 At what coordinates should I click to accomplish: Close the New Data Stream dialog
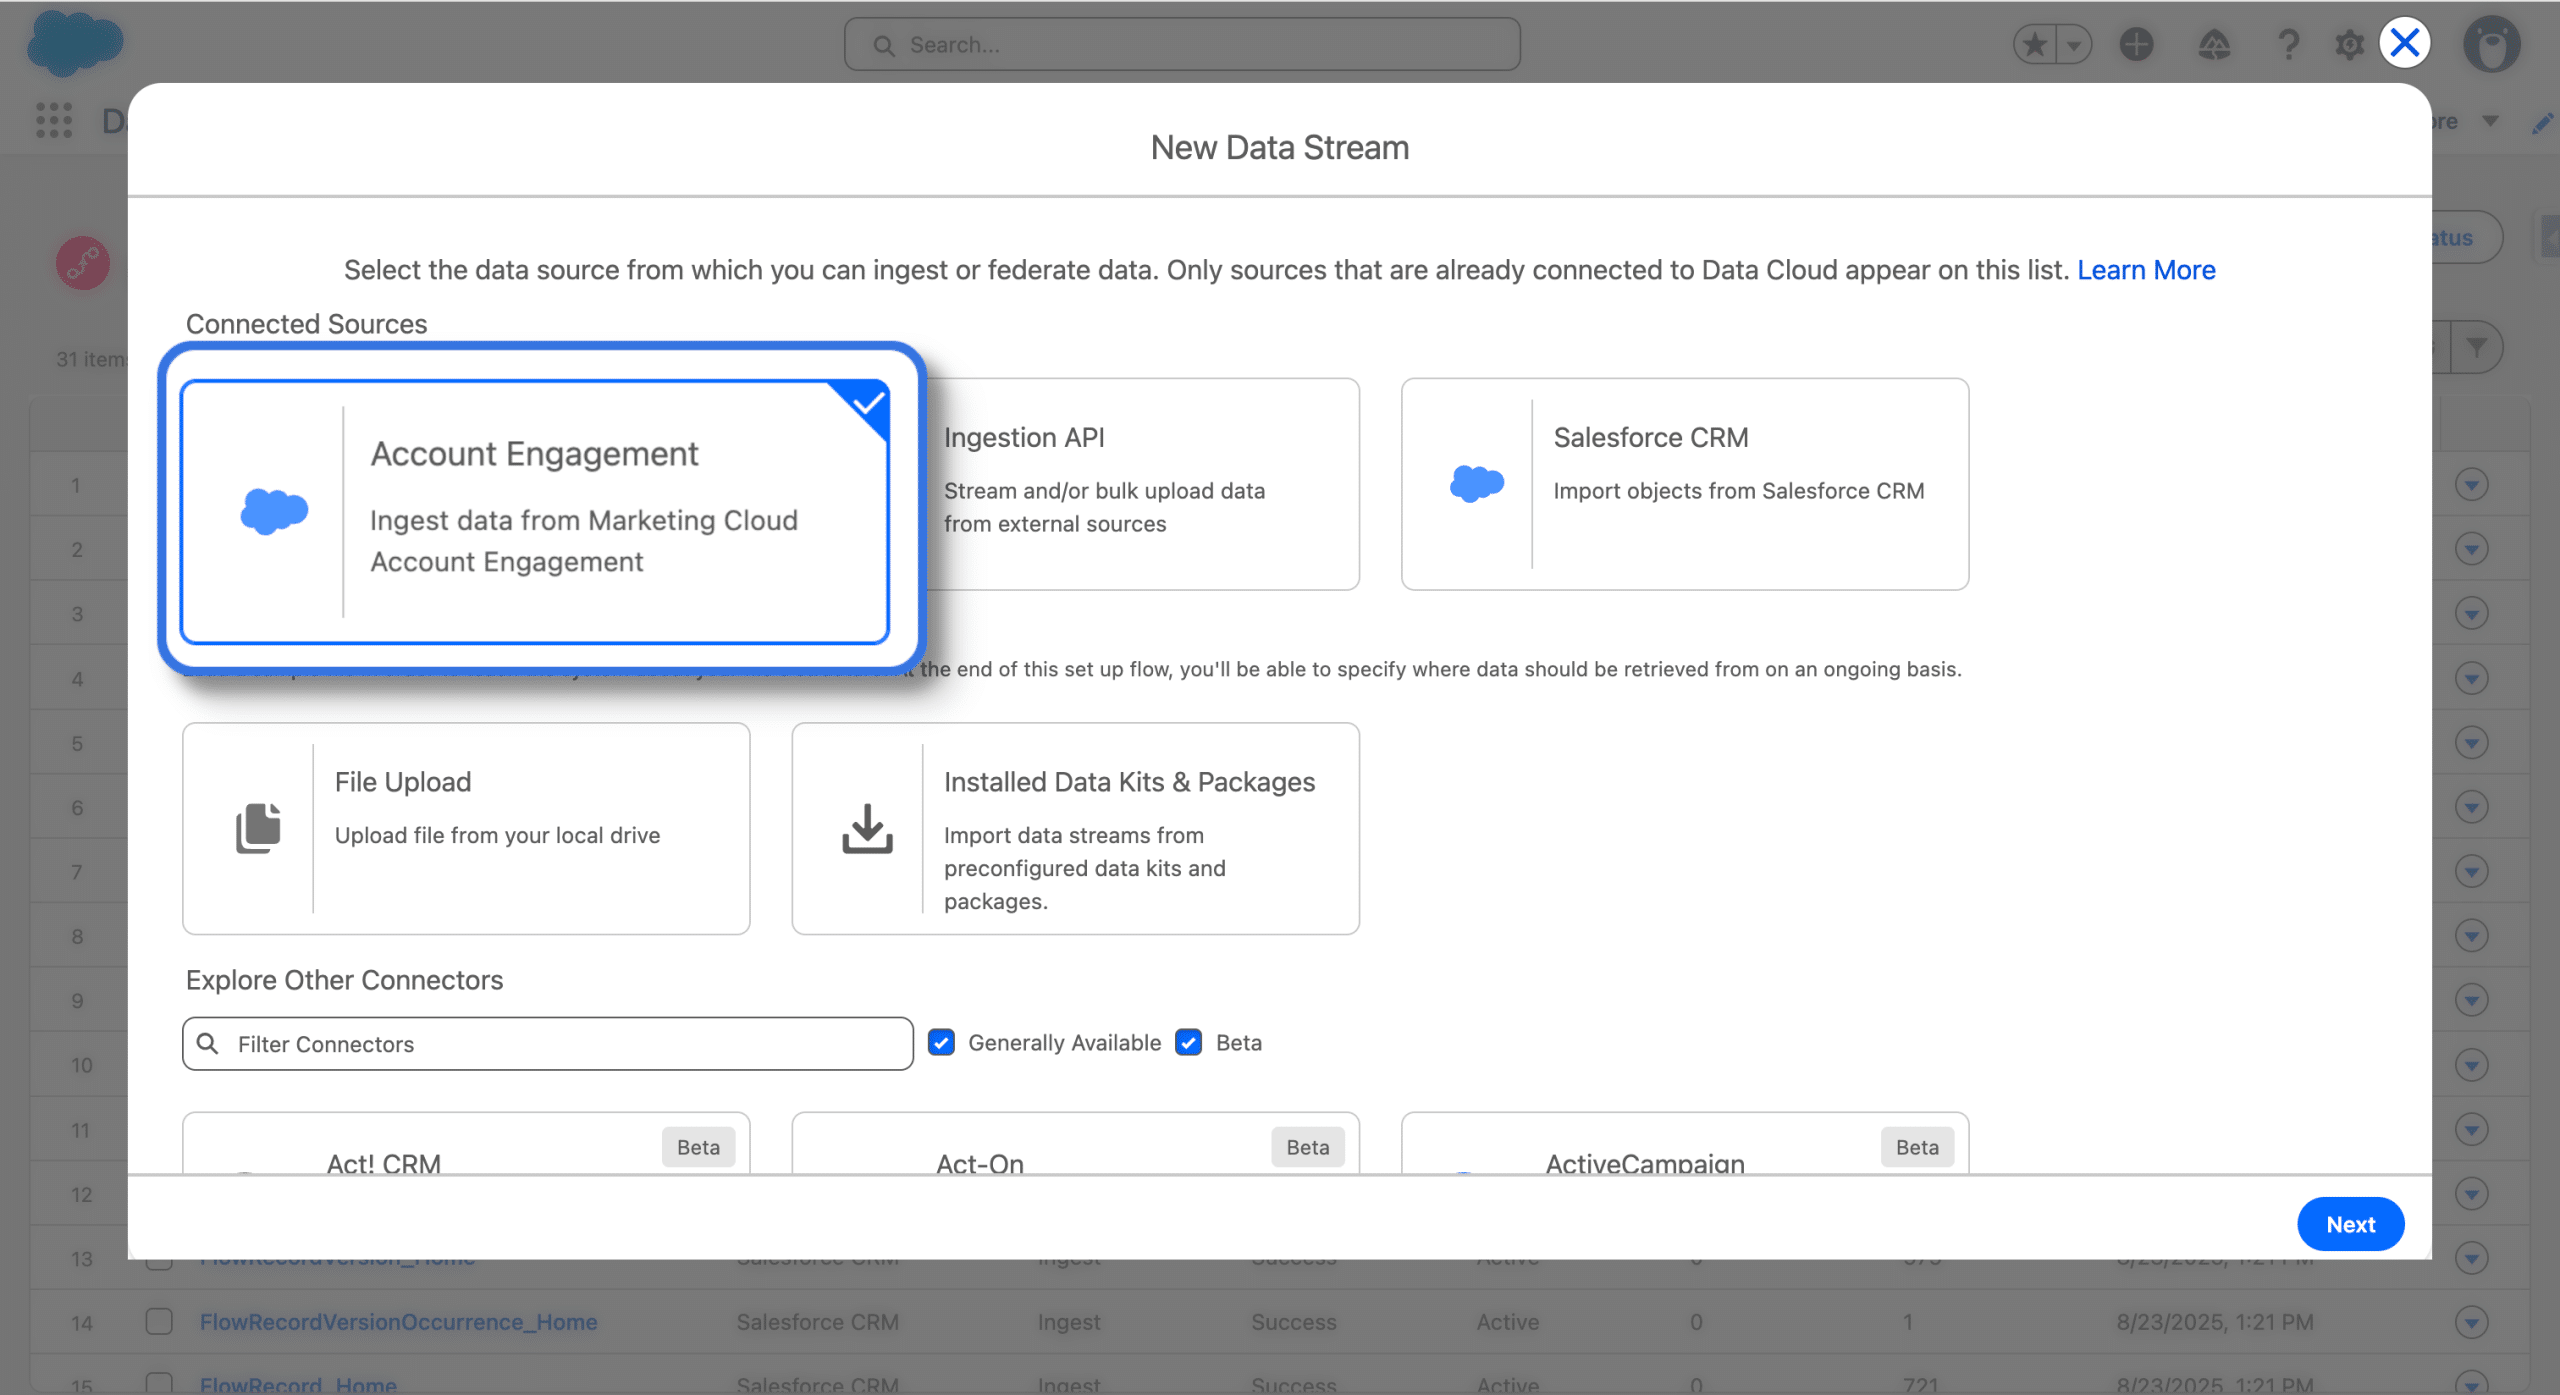2404,42
